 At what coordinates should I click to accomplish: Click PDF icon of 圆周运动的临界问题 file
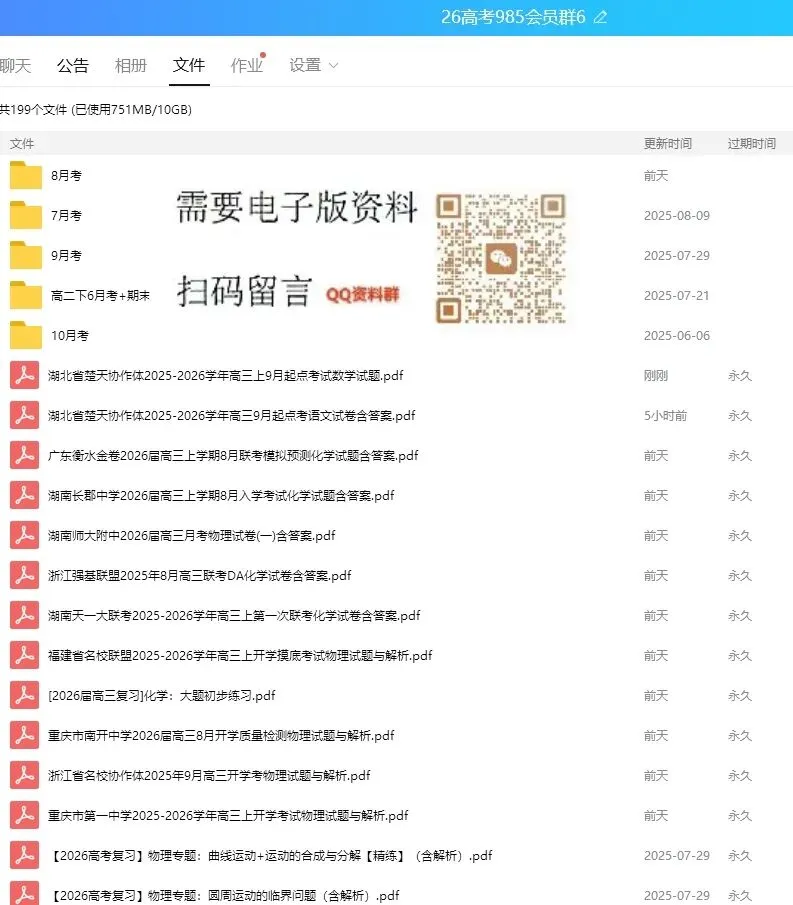24,893
